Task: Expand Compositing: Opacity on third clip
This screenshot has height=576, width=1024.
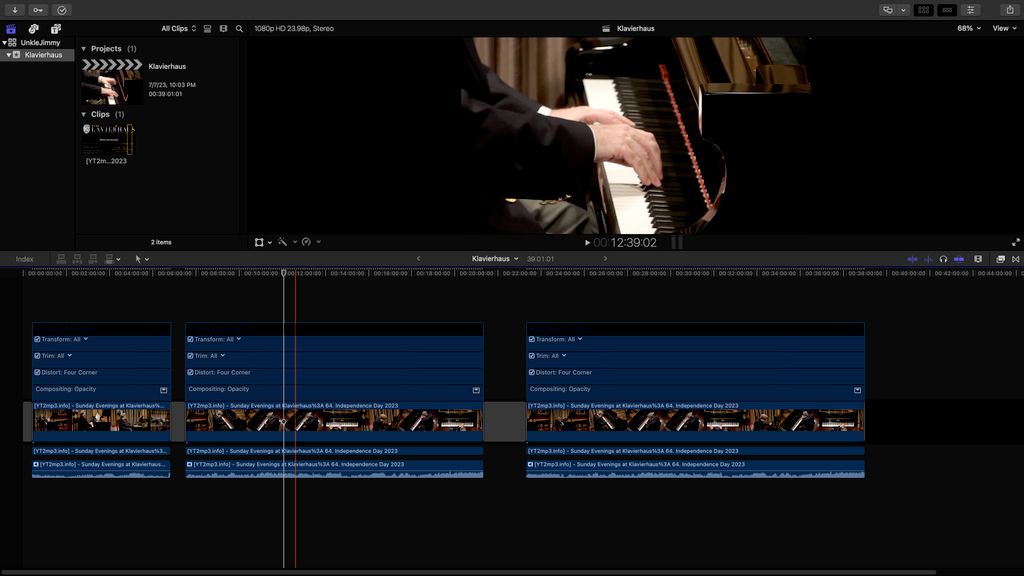Action: (x=857, y=390)
